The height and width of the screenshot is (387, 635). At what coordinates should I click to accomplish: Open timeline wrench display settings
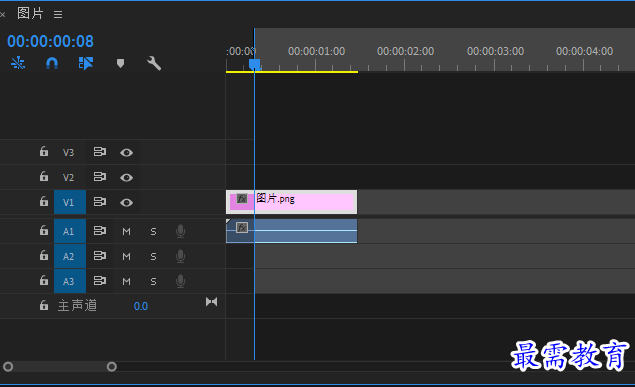point(154,63)
